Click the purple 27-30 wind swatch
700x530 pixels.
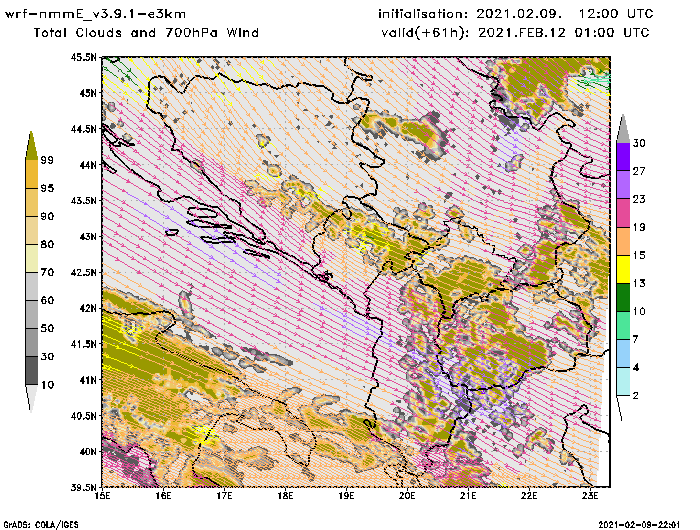623,156
